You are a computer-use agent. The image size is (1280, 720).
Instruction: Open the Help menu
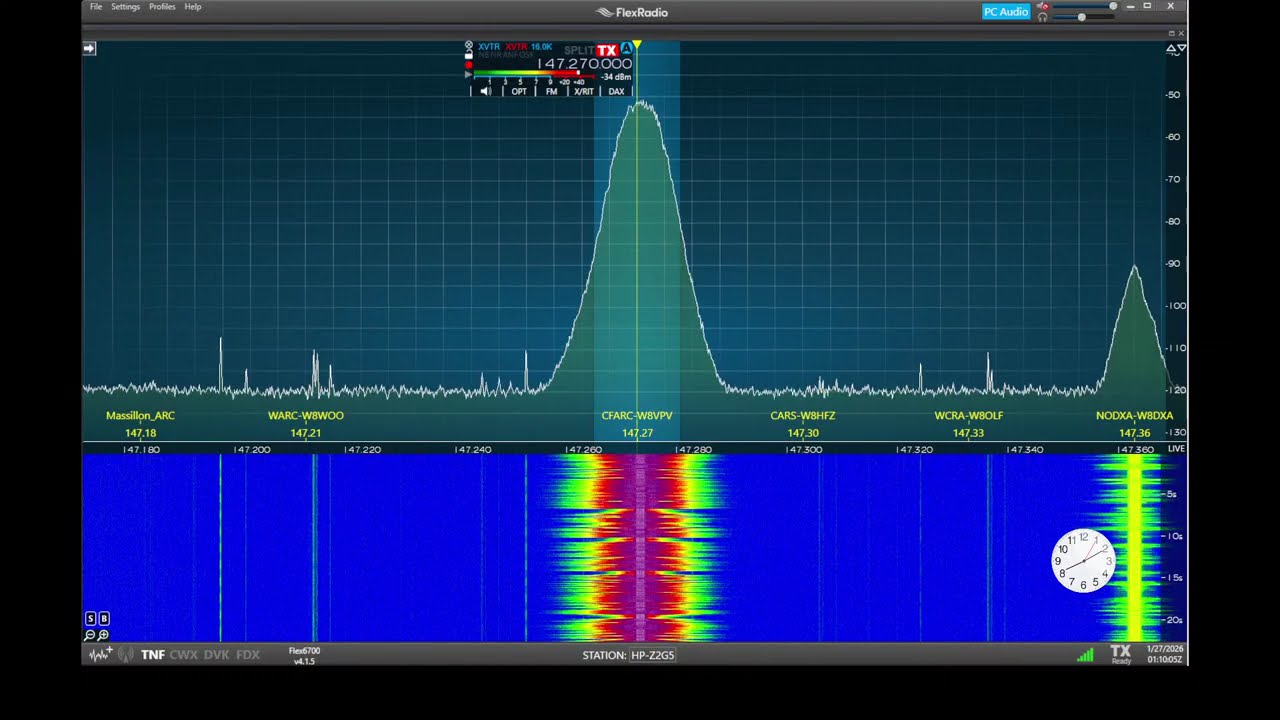pos(193,7)
